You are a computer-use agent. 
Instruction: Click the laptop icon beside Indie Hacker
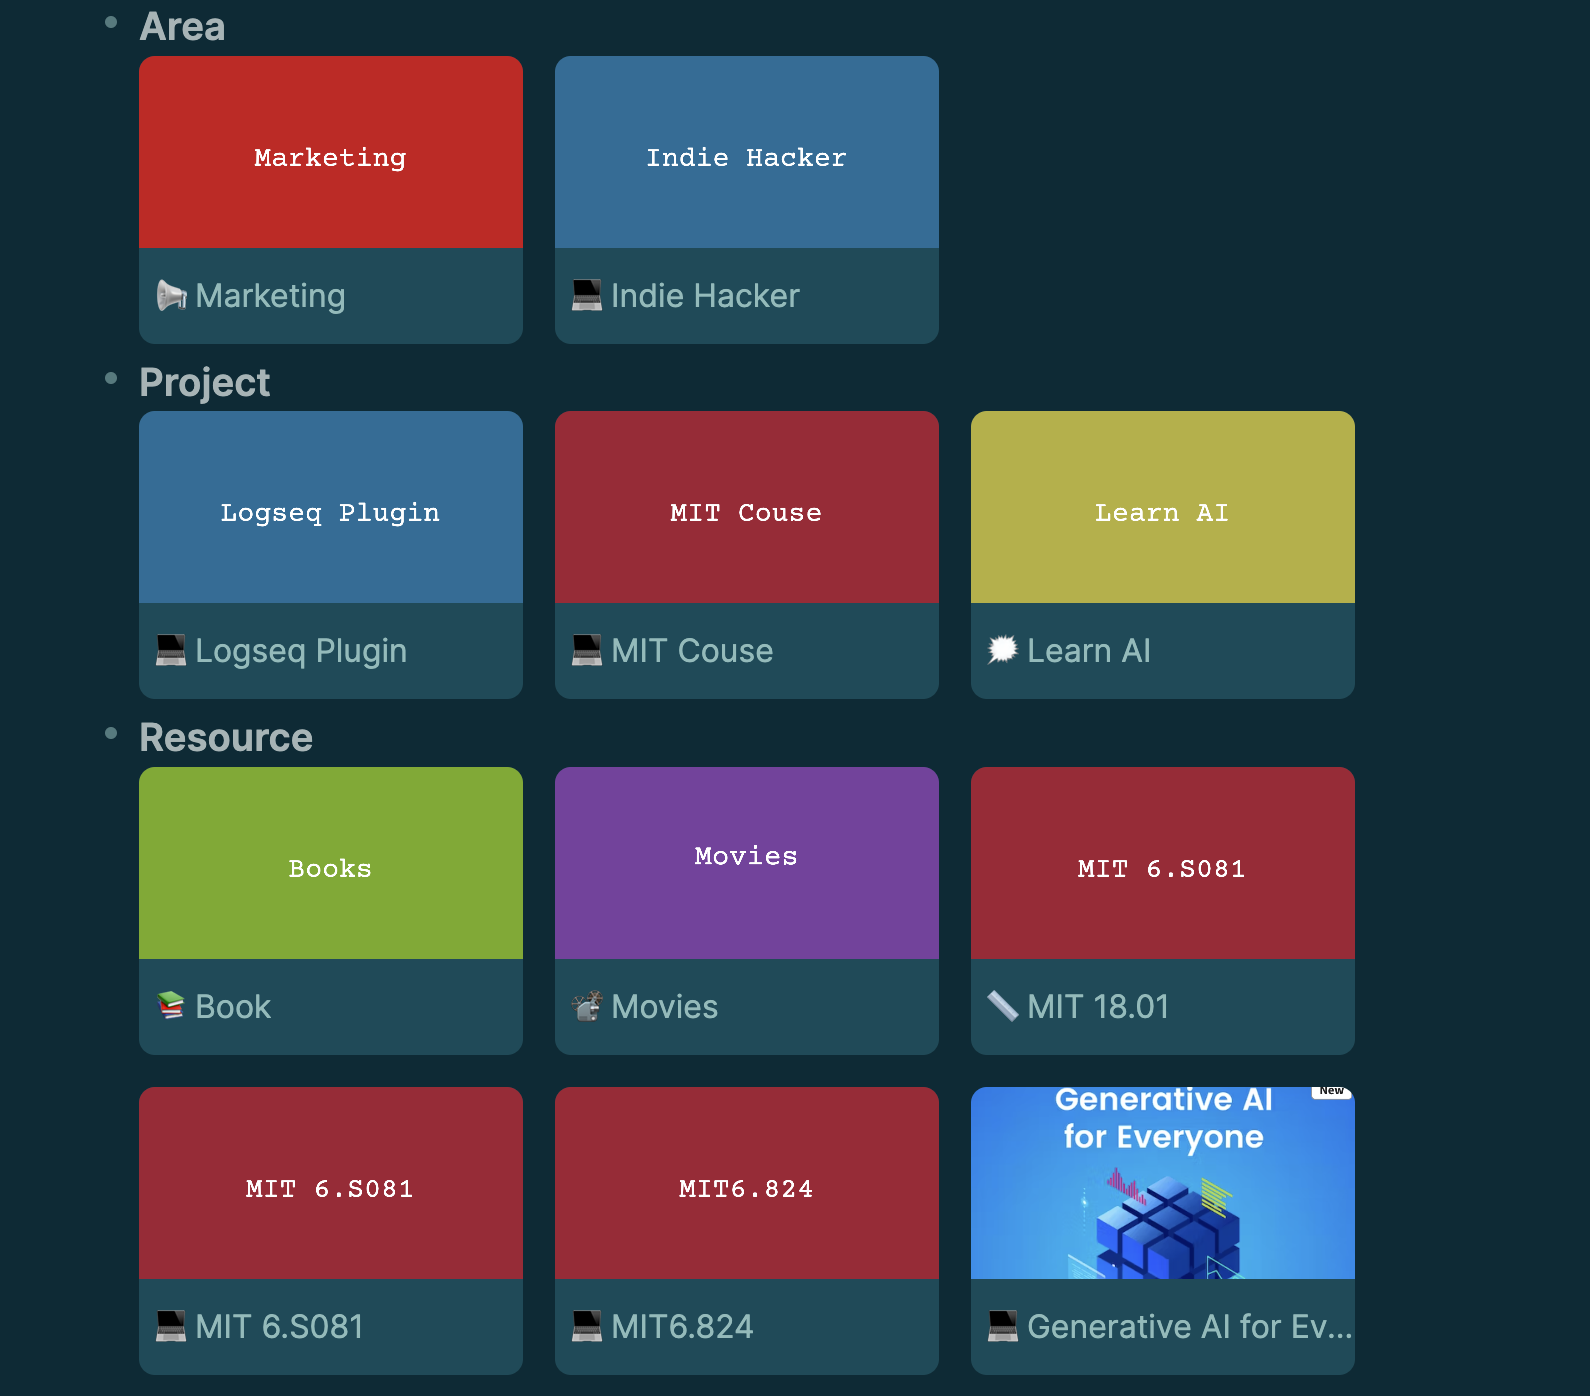click(587, 296)
